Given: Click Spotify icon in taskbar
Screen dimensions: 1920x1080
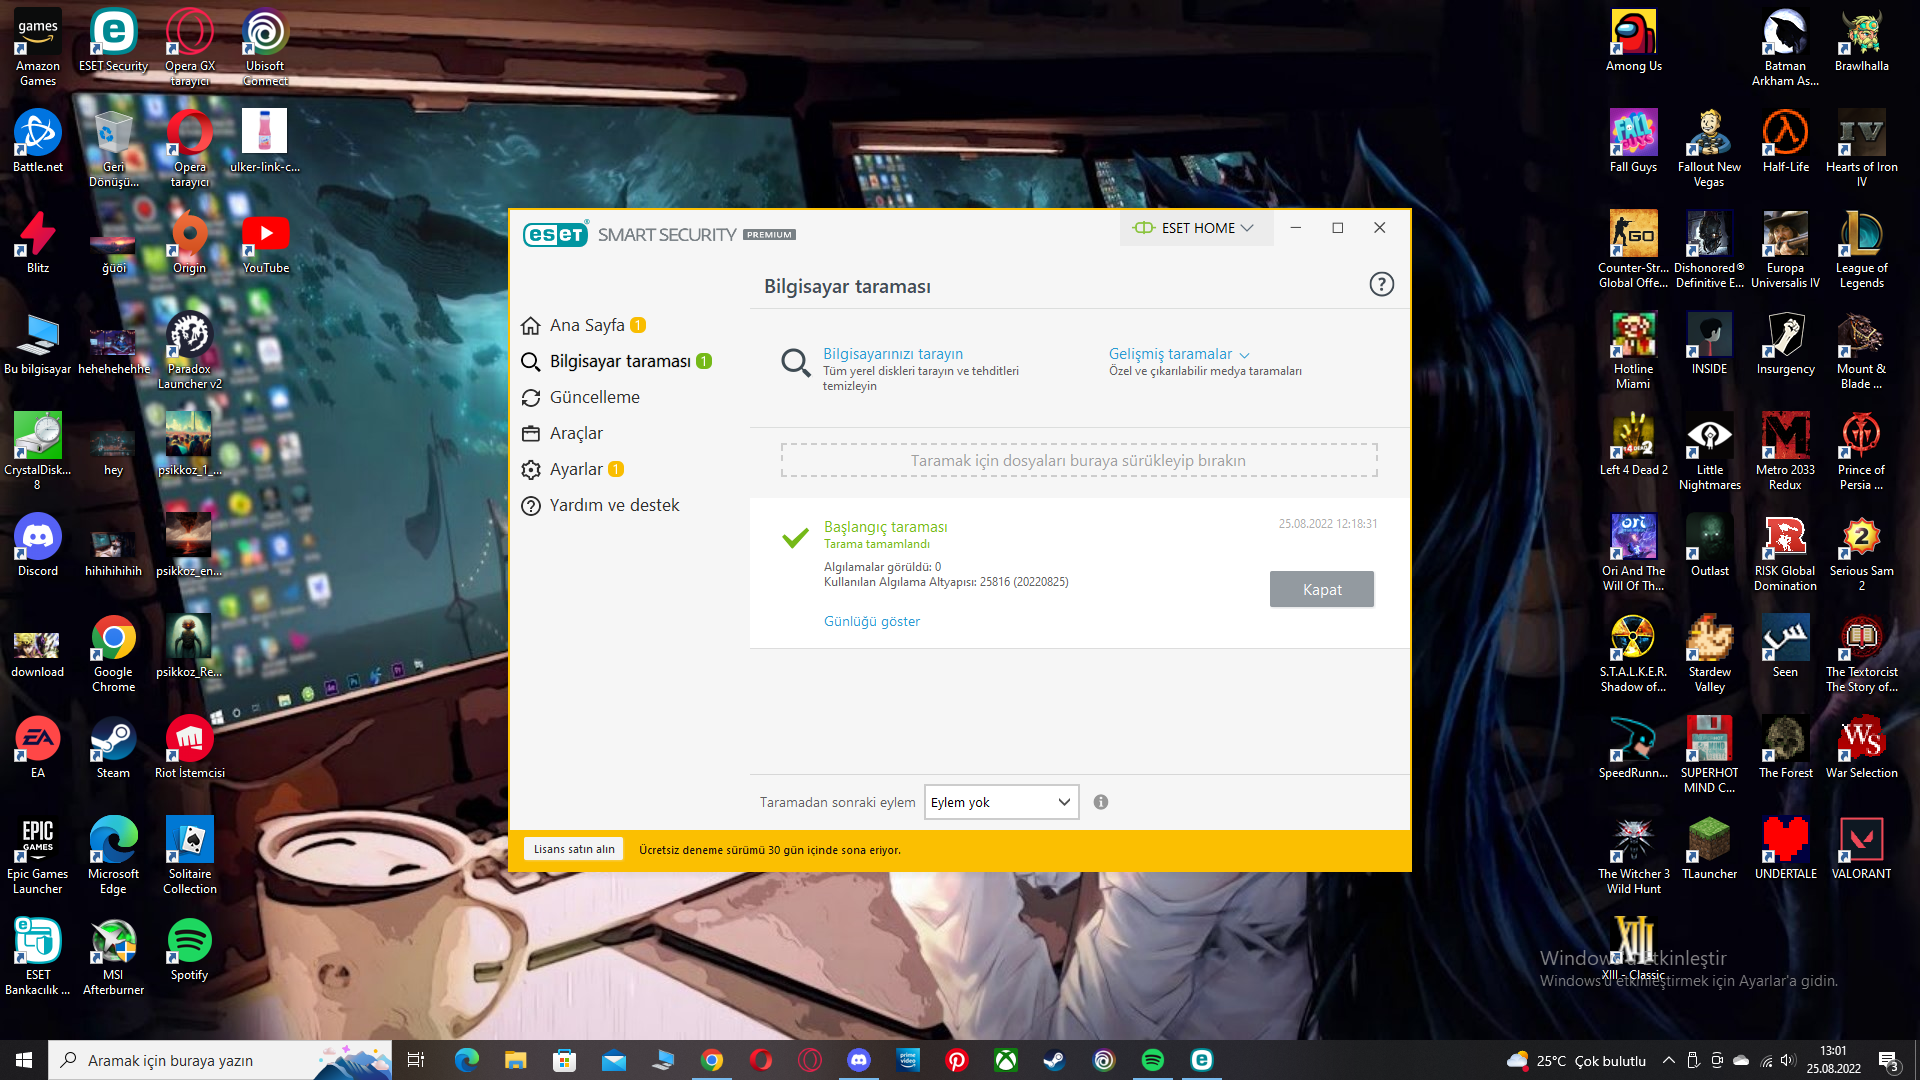Looking at the screenshot, I should 1152,1060.
